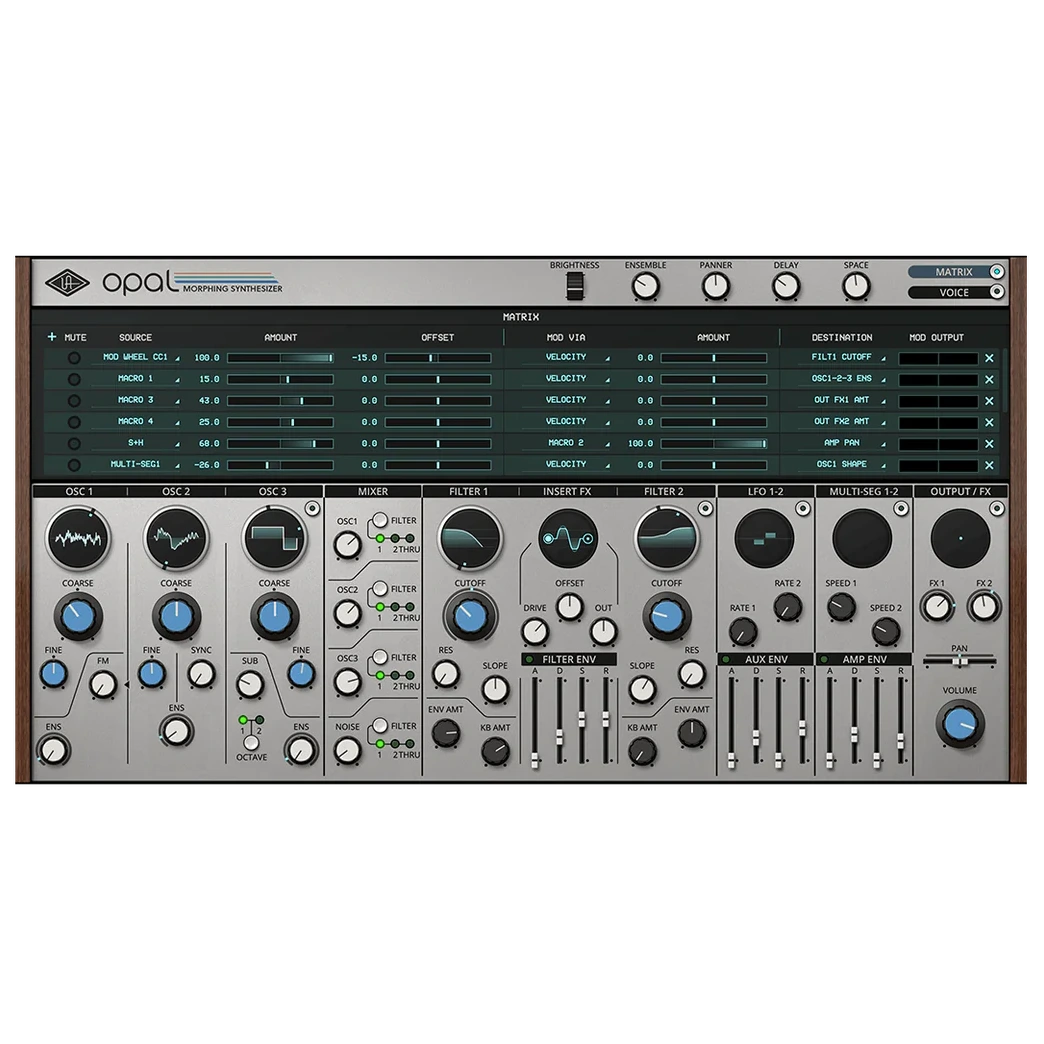Image resolution: width=1044 pixels, height=1044 pixels.
Task: Mute the MACRO 4 matrix row
Action: (74, 422)
